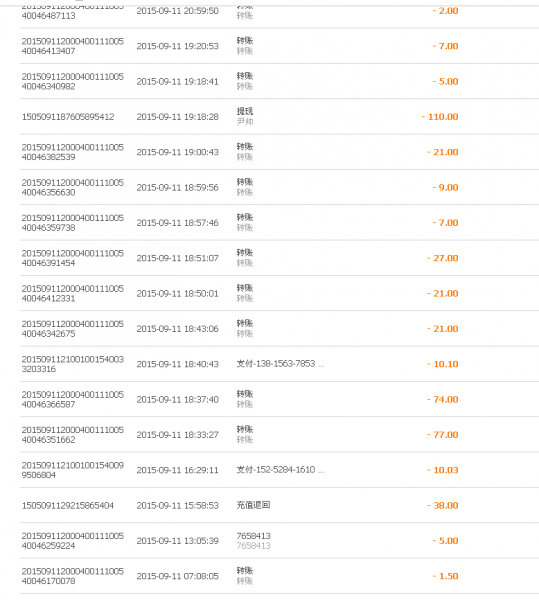
Task: Click the 转账 entry at 18:59:56
Action: coord(245,182)
